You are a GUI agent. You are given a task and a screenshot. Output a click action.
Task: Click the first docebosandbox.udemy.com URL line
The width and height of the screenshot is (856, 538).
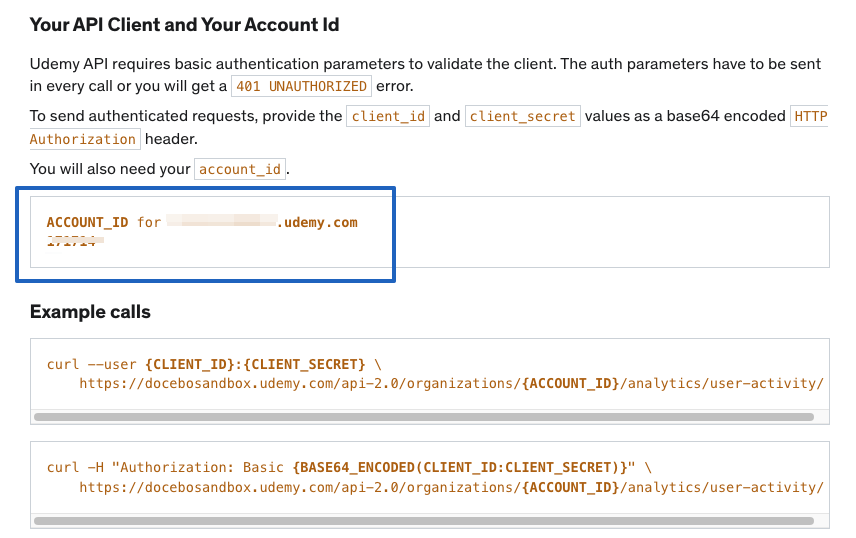451,383
